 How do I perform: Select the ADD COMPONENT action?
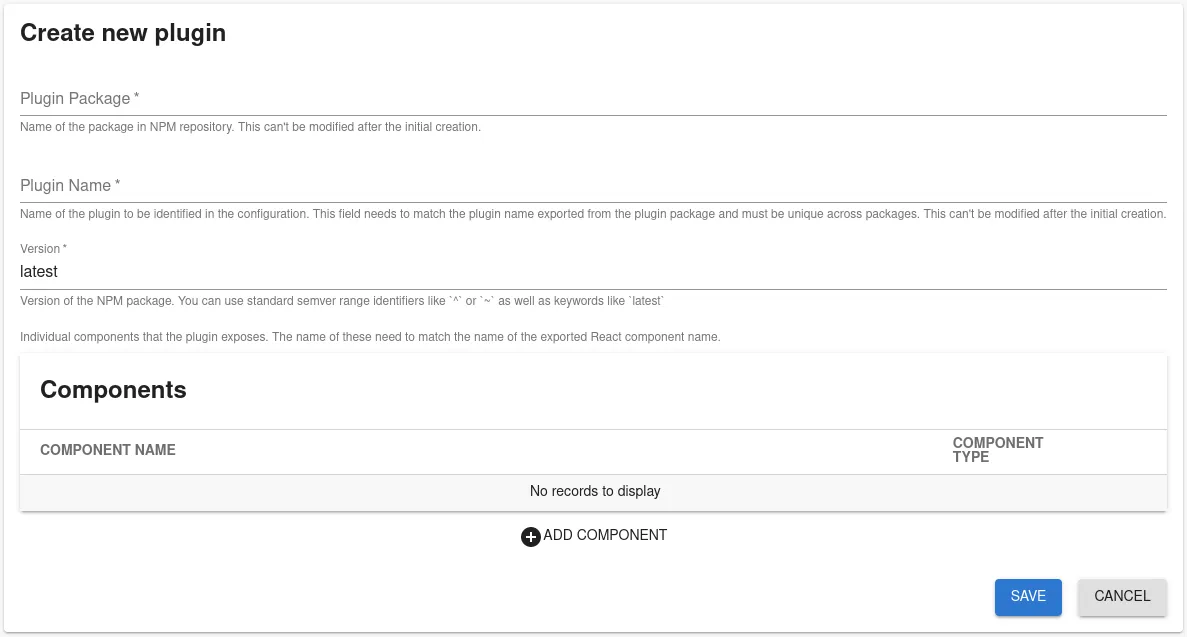pyautogui.click(x=604, y=536)
